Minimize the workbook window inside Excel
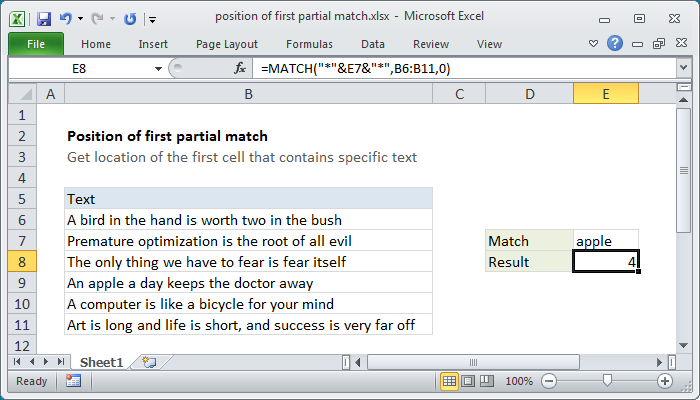This screenshot has width=700, height=400. coord(638,44)
